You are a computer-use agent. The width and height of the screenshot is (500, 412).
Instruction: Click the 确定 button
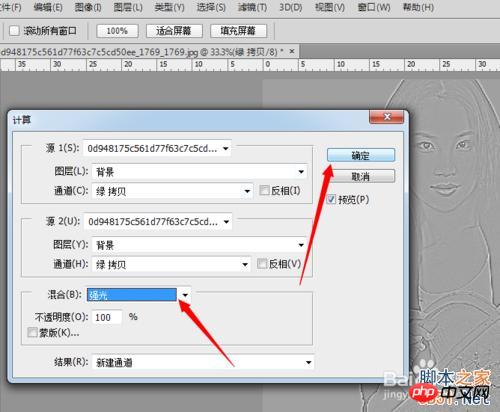tap(361, 155)
